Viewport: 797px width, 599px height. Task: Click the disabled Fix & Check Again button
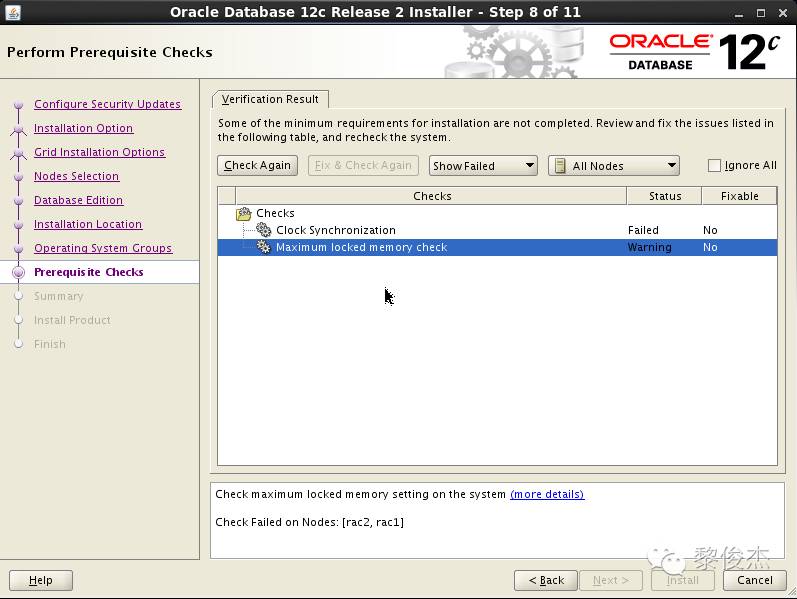363,165
